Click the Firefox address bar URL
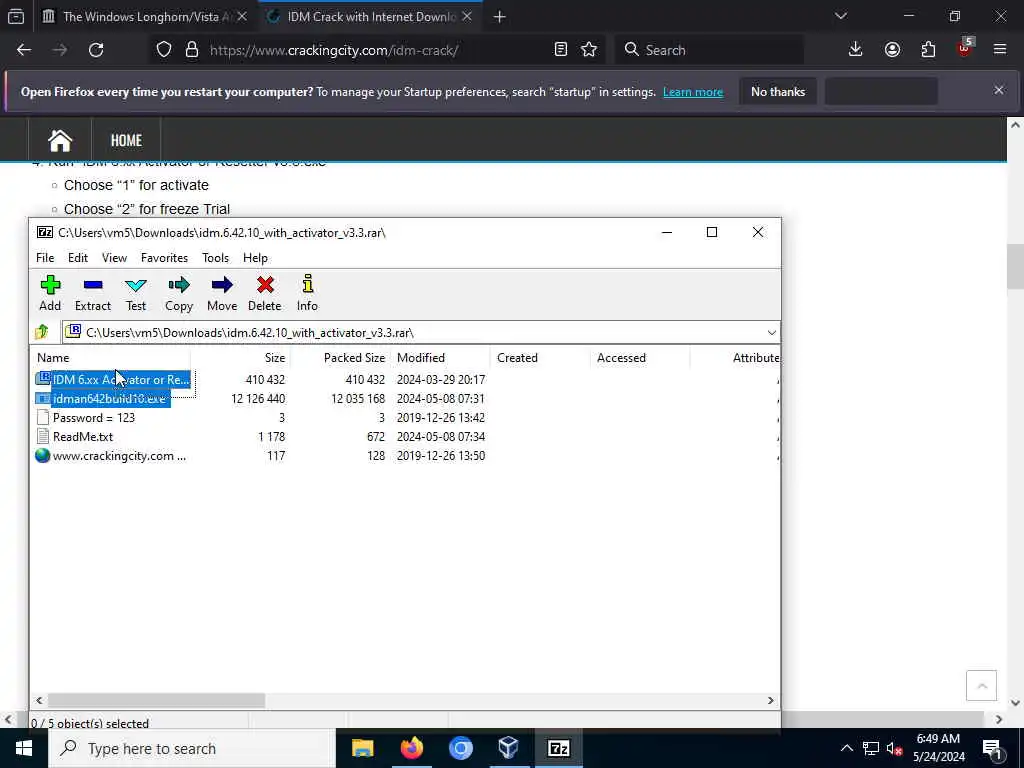The height and width of the screenshot is (768, 1024). coord(334,50)
